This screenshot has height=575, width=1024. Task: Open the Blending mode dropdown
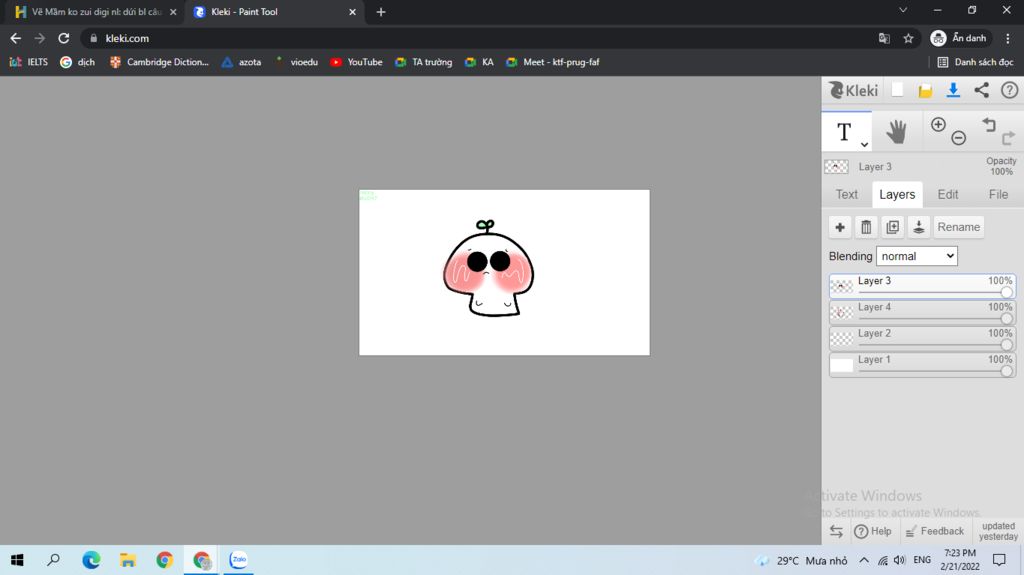pos(917,256)
